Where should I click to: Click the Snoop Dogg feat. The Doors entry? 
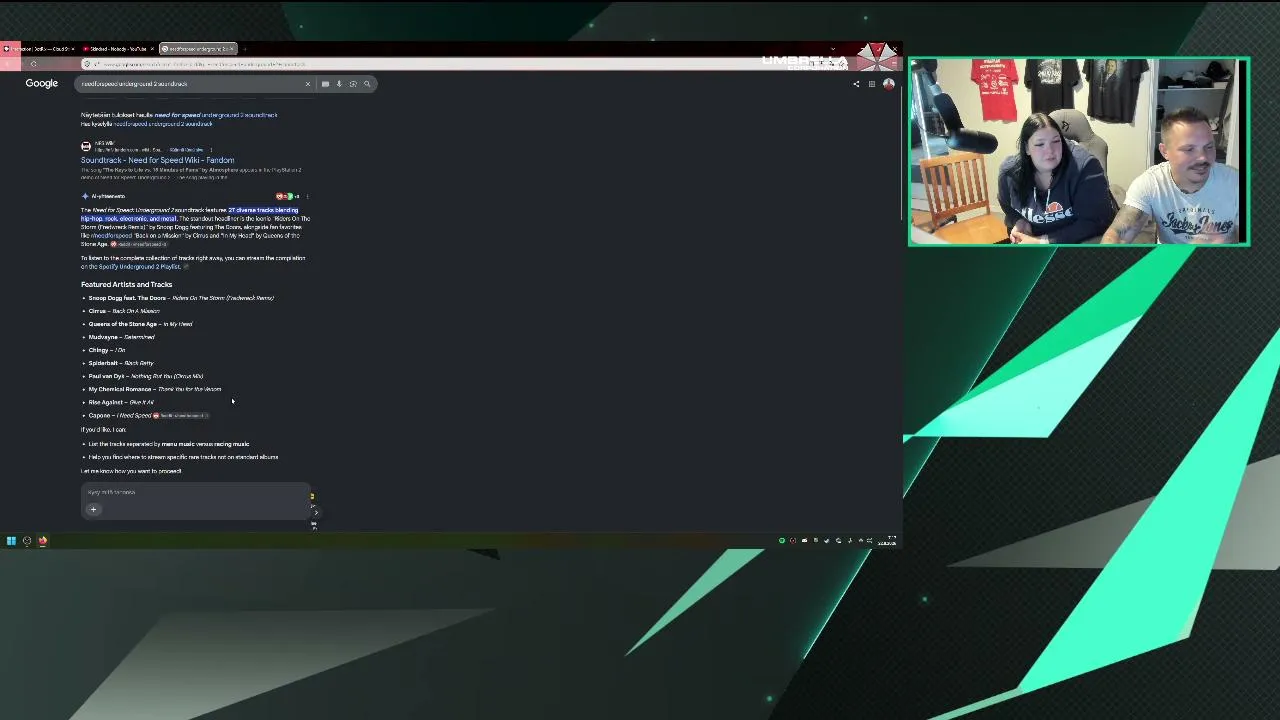(181, 298)
